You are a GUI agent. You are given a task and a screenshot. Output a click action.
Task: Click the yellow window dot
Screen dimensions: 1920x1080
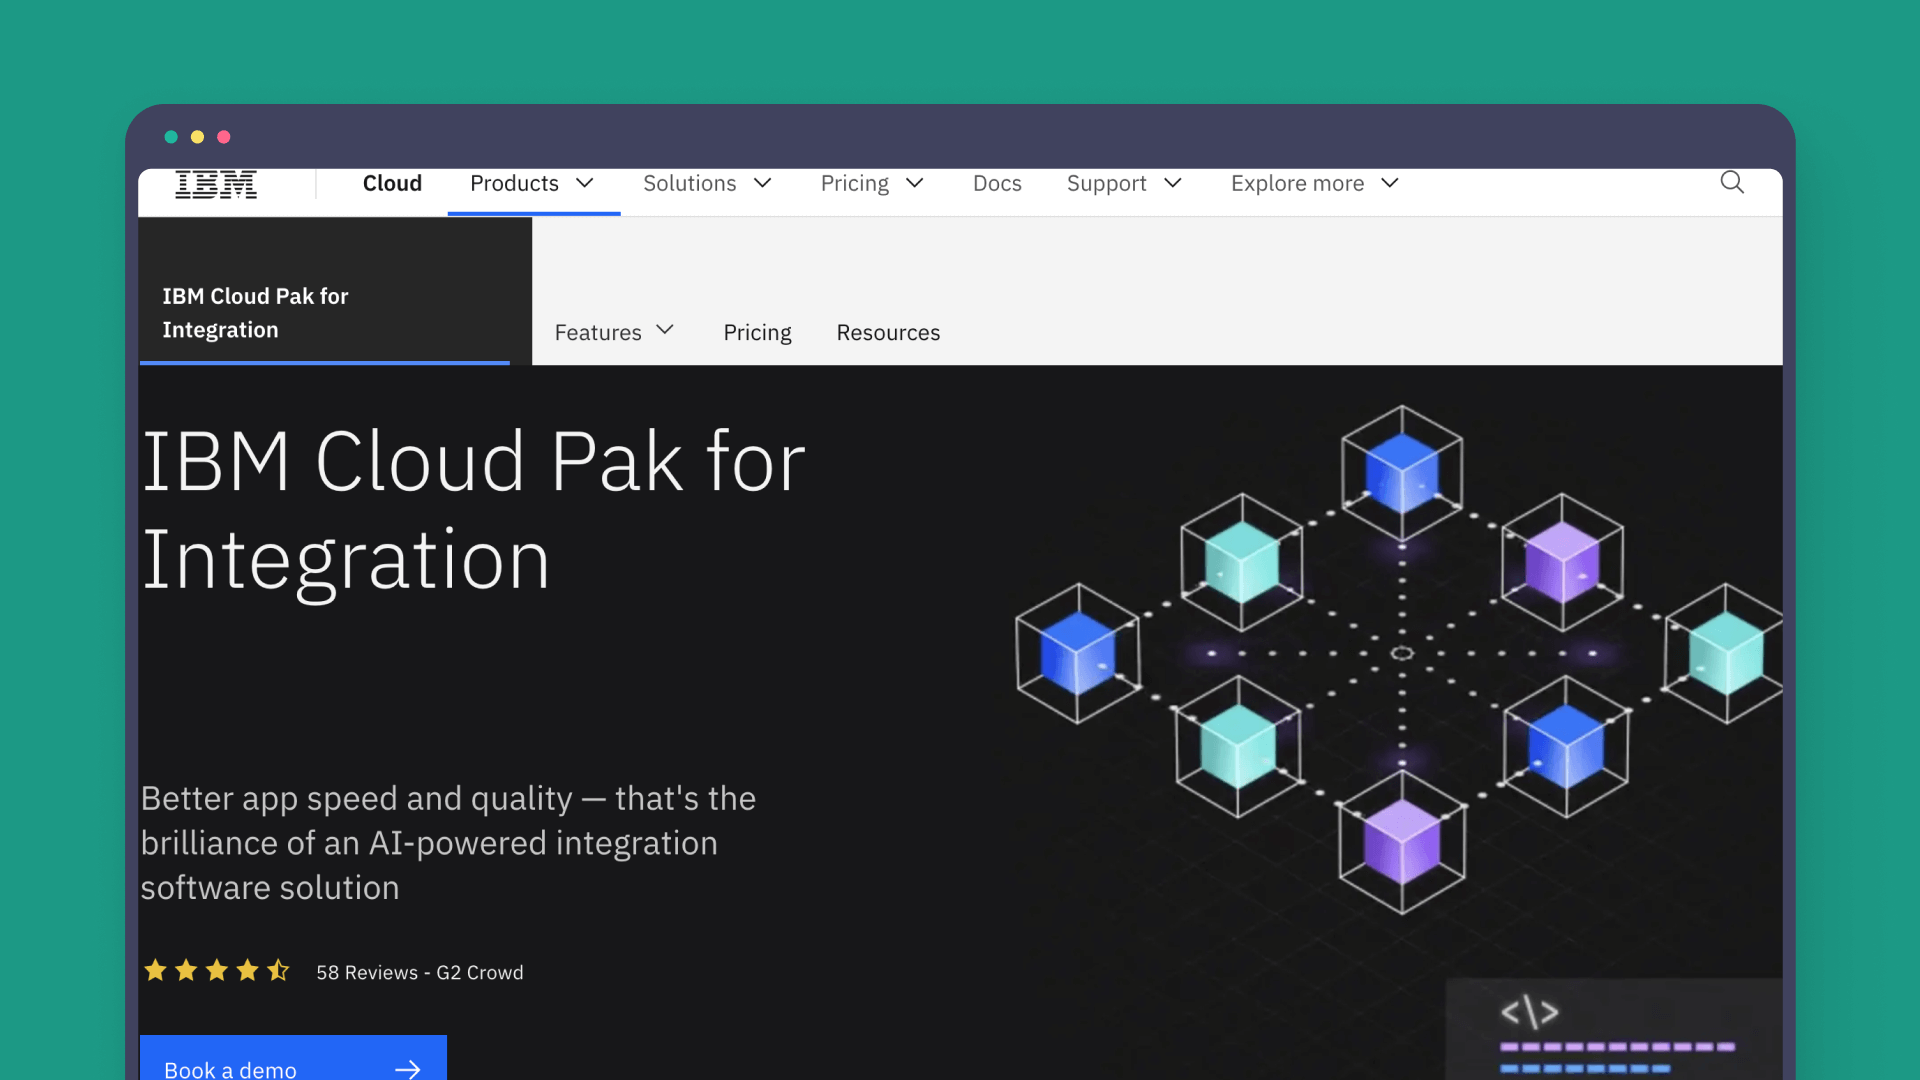[x=197, y=137]
